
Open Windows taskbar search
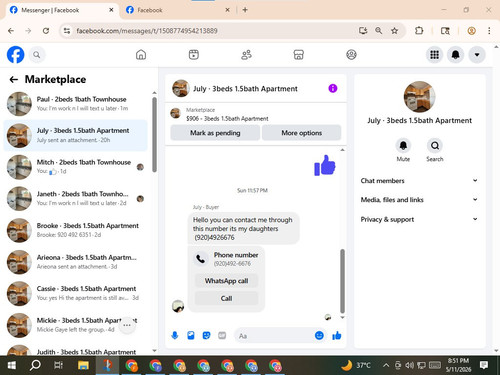(x=35, y=365)
